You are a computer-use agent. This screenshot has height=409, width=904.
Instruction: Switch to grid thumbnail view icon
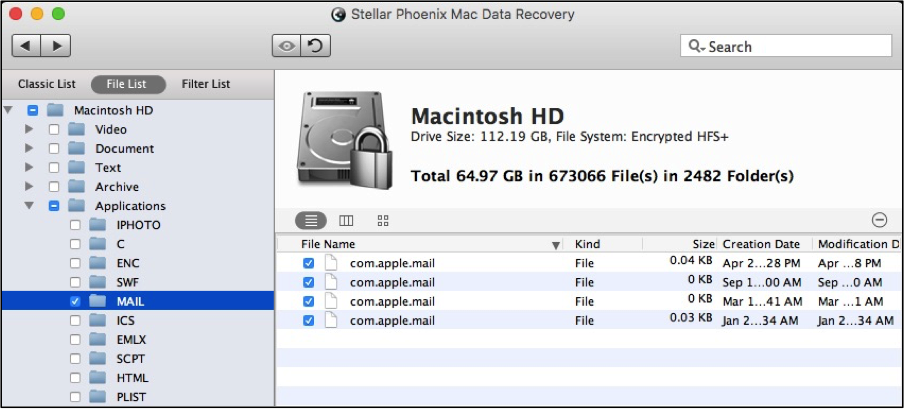pyautogui.click(x=383, y=220)
